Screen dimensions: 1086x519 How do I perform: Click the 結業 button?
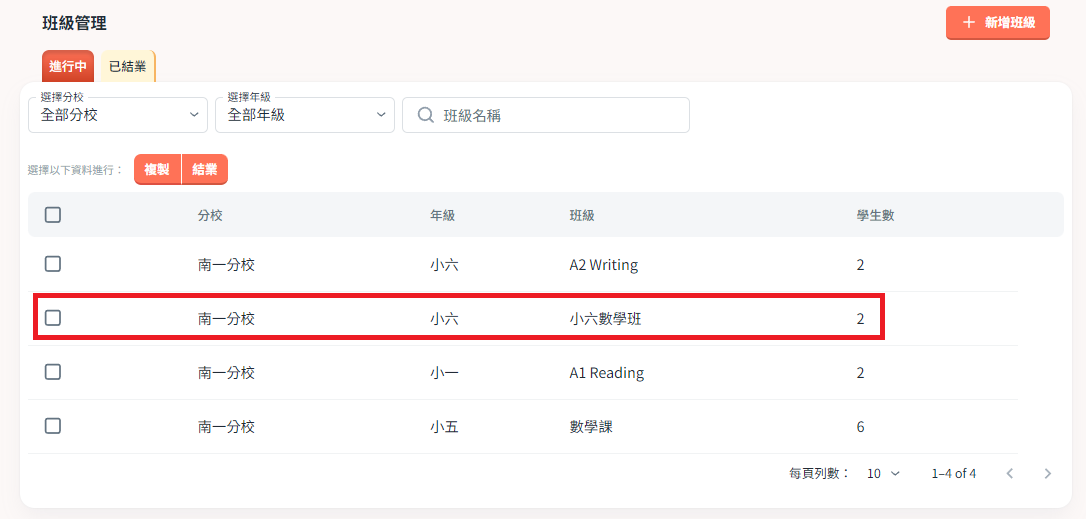[x=204, y=170]
